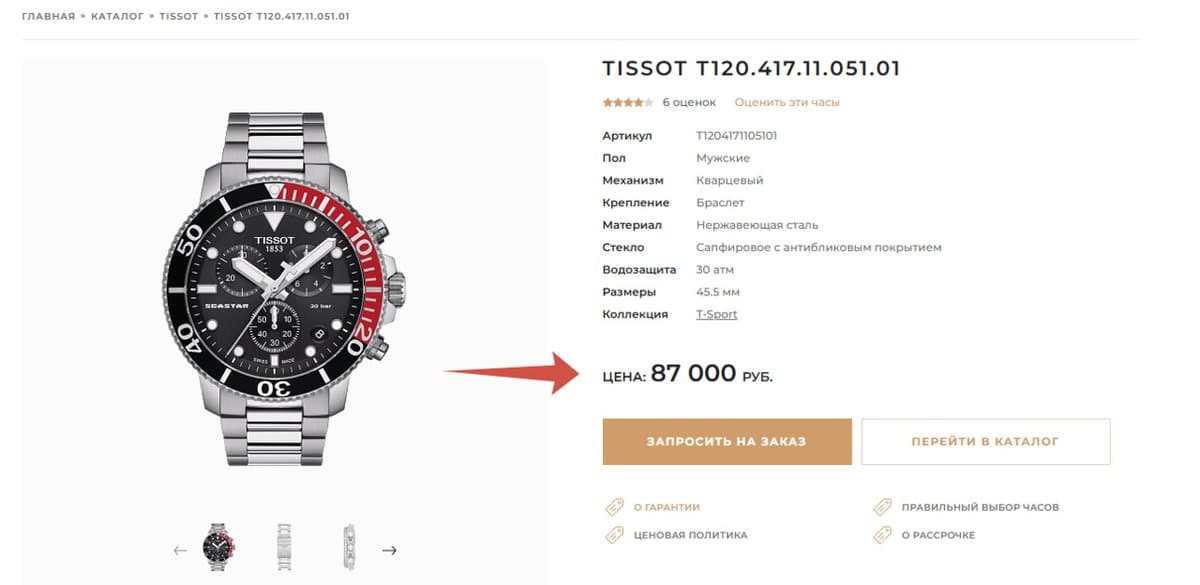This screenshot has width=1200, height=585.
Task: Click the left arrow under the product photos
Action: [x=181, y=550]
